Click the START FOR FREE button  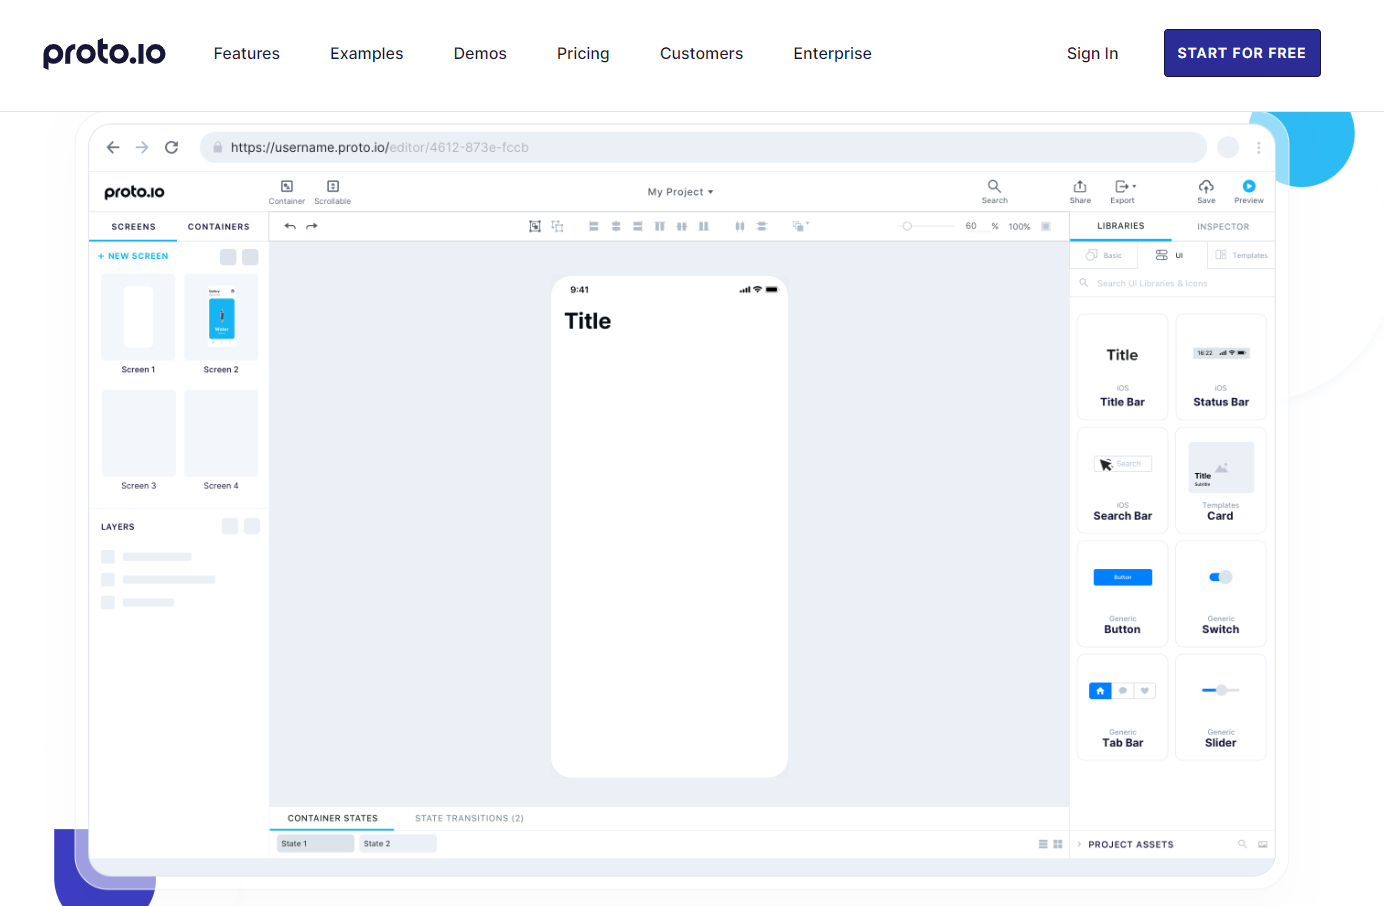click(x=1242, y=53)
